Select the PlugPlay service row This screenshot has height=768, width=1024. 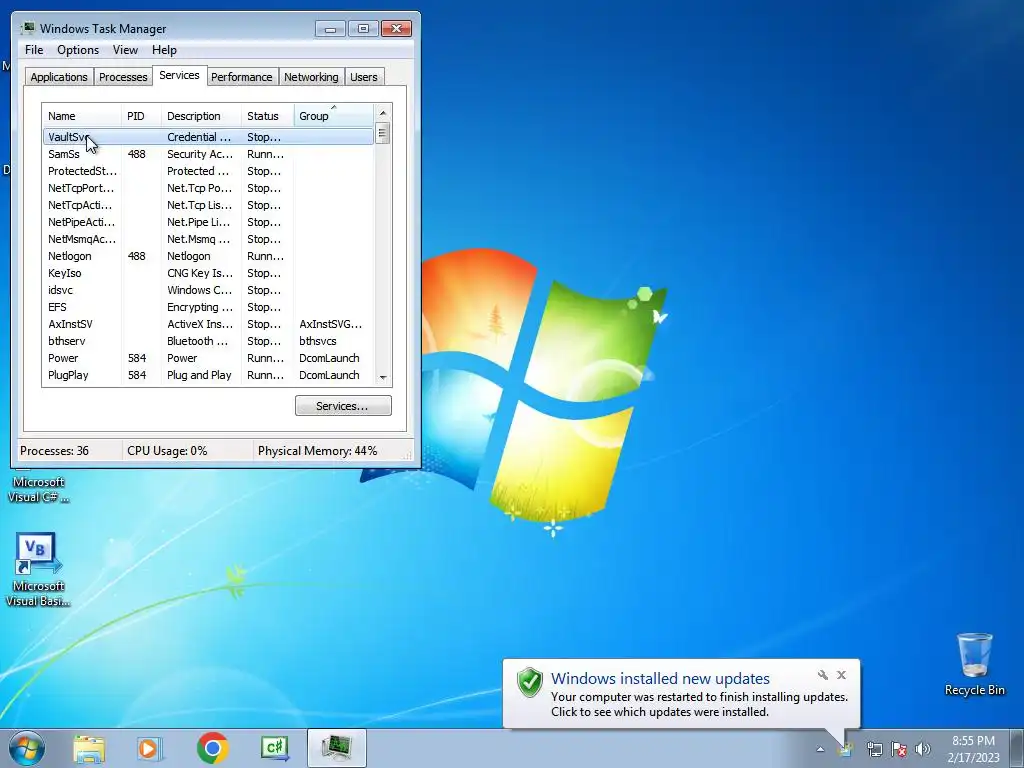click(x=208, y=375)
